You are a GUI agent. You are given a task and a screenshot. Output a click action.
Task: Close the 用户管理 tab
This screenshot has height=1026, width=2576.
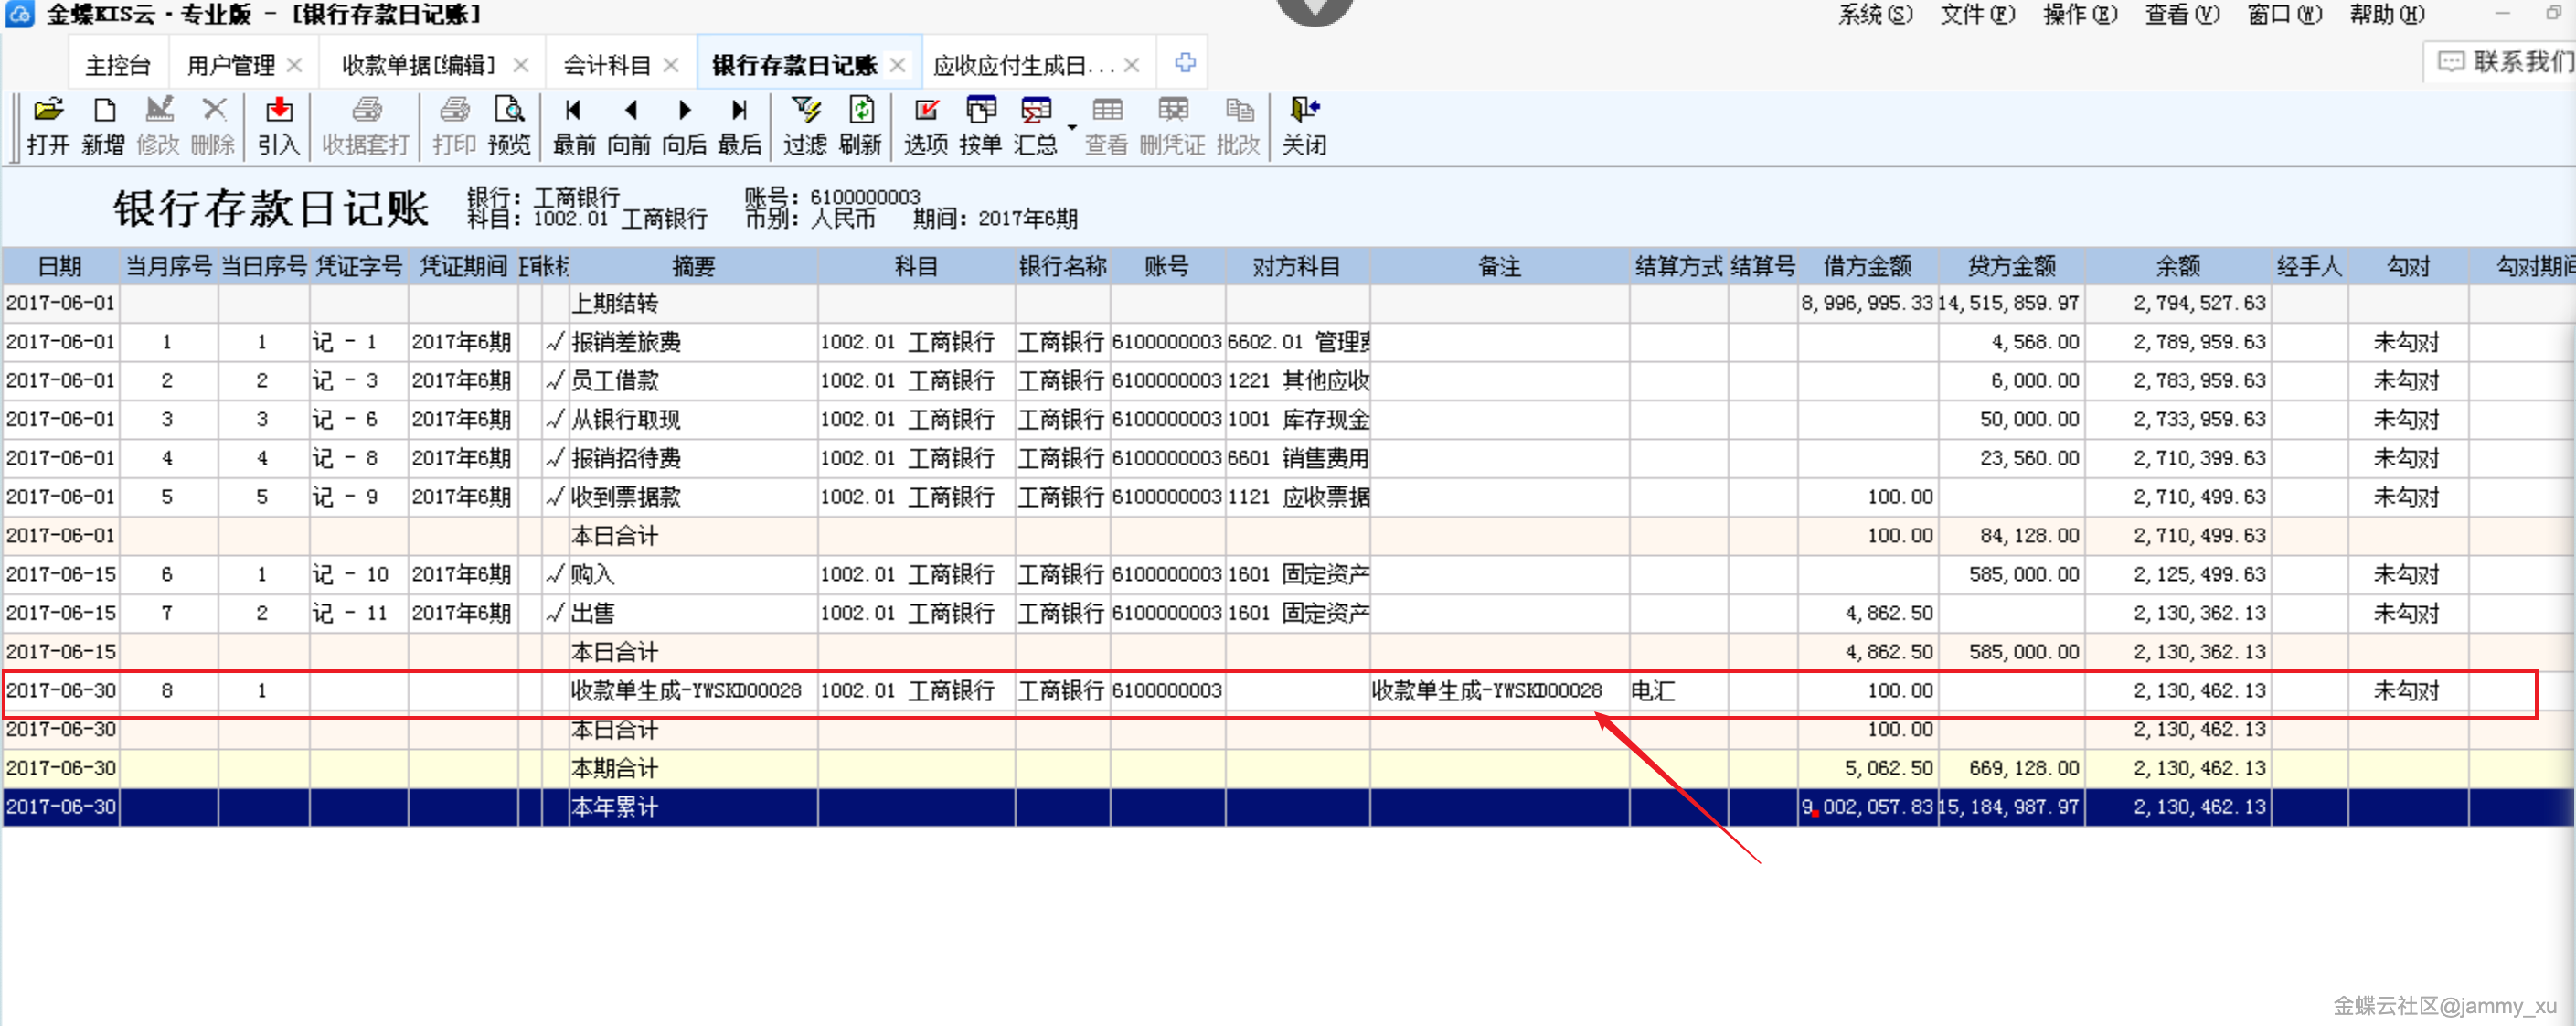(294, 65)
